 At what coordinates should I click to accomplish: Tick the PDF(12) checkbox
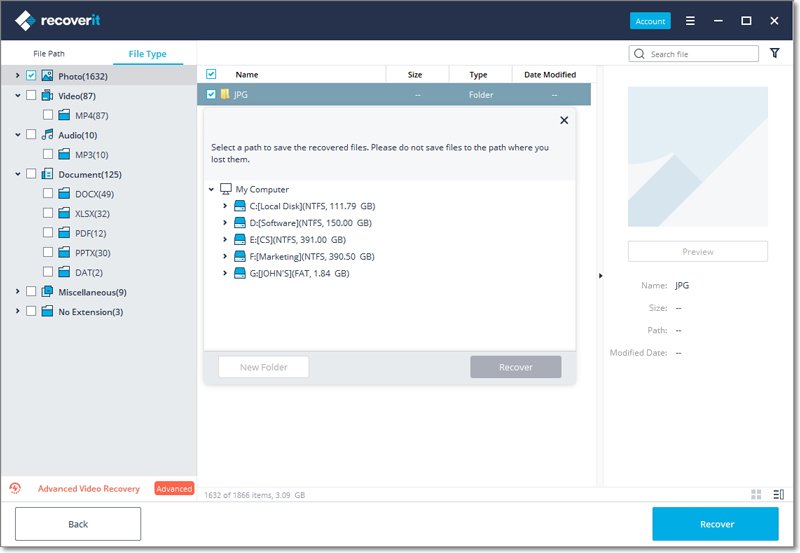coord(49,233)
